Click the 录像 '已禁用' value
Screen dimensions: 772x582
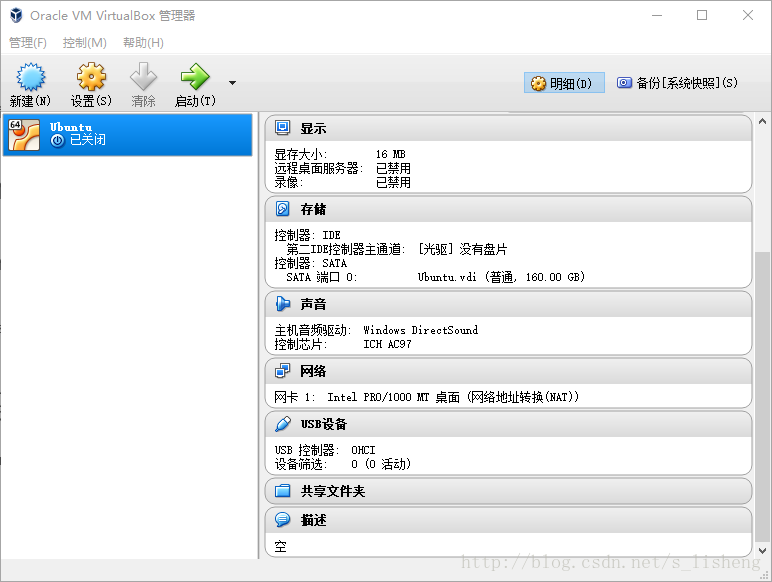393,183
